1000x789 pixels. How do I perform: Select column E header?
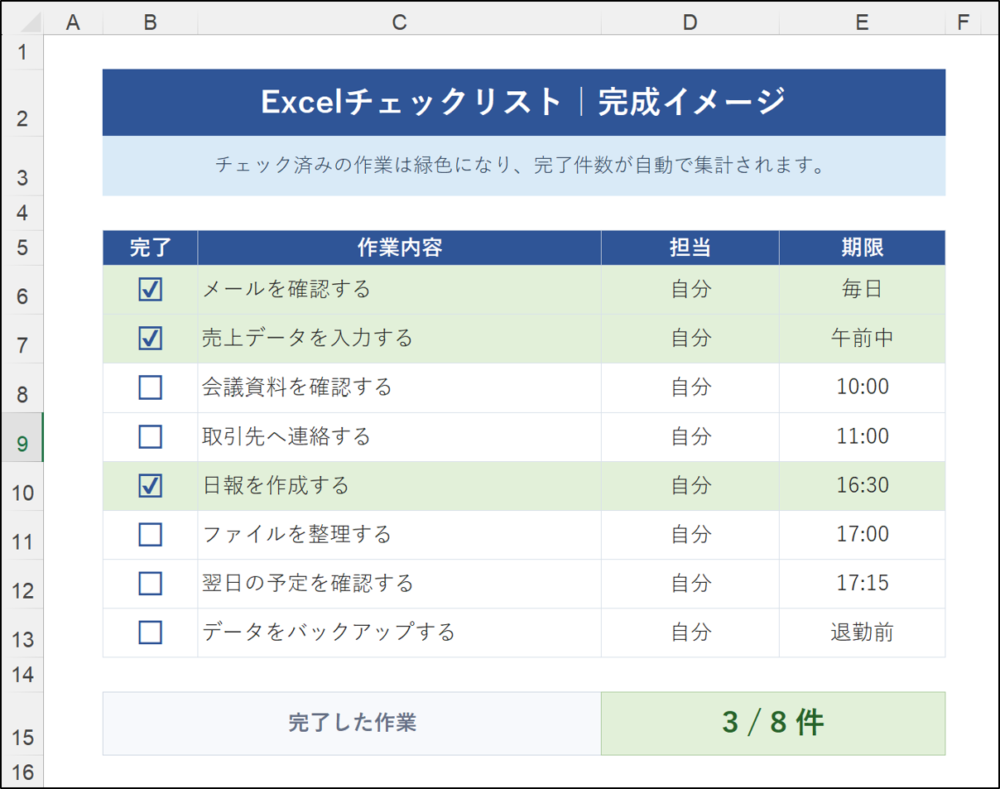click(862, 22)
